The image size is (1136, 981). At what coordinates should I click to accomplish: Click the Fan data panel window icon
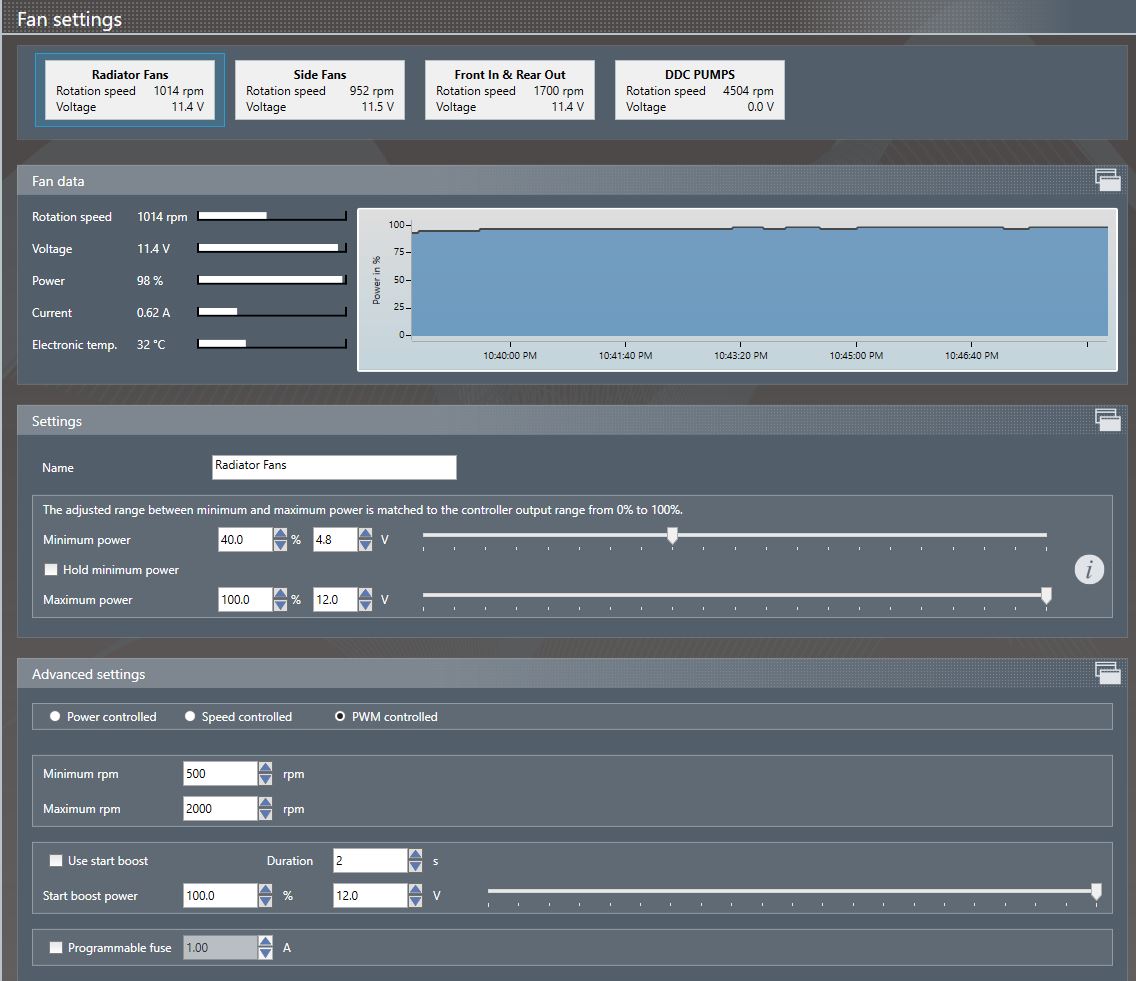pyautogui.click(x=1107, y=180)
